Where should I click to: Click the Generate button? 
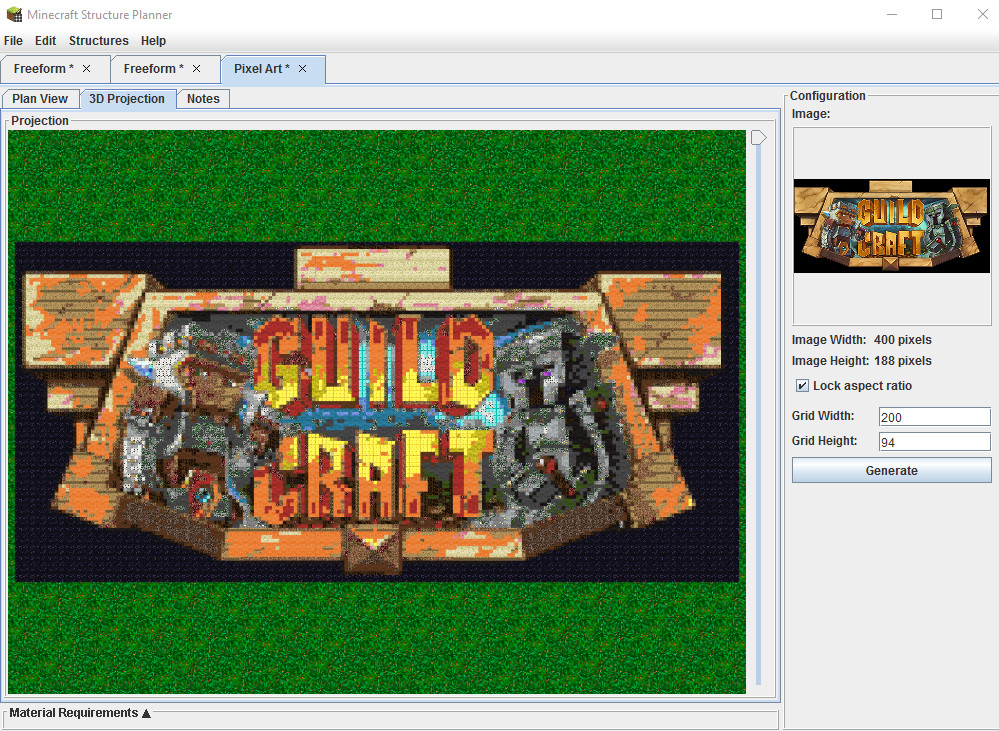coord(891,470)
